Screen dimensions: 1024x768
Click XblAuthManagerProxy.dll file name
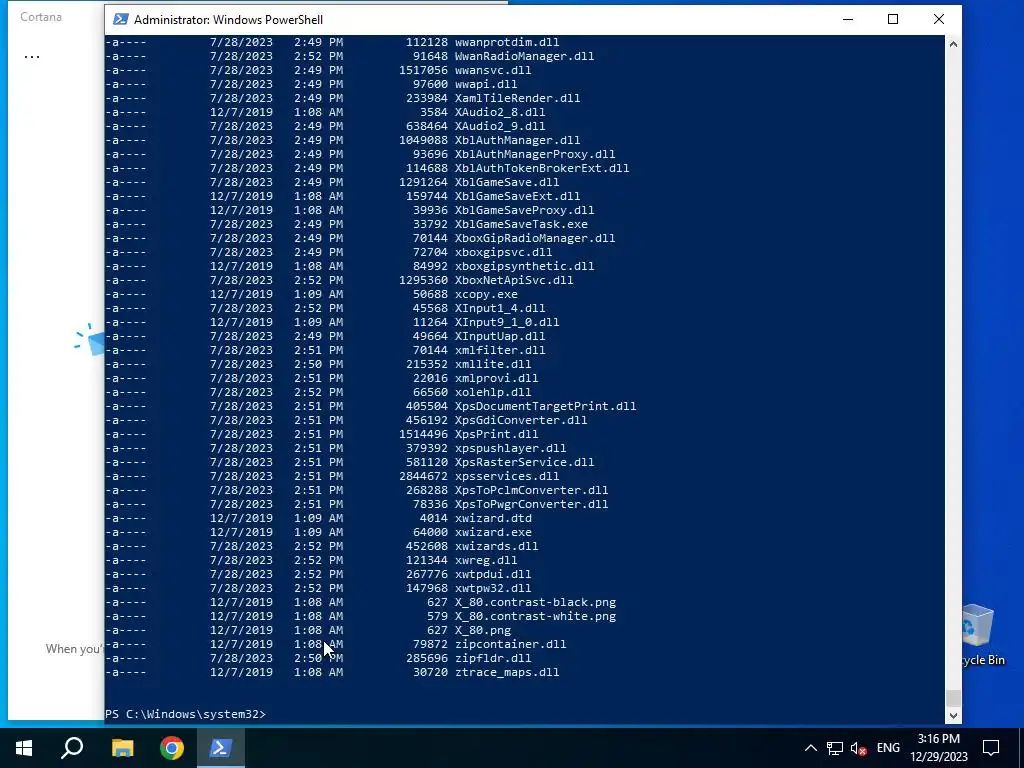pyautogui.click(x=535, y=154)
